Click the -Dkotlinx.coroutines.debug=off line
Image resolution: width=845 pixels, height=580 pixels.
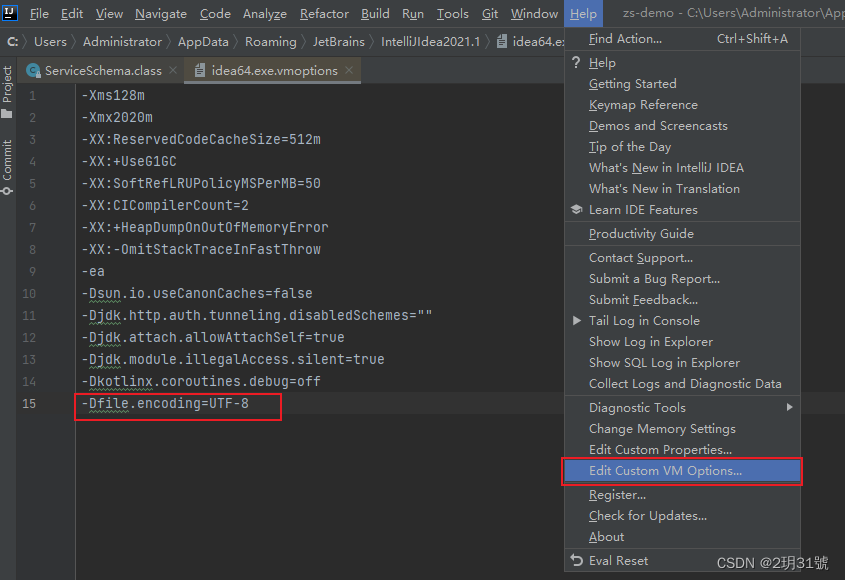pyautogui.click(x=201, y=381)
